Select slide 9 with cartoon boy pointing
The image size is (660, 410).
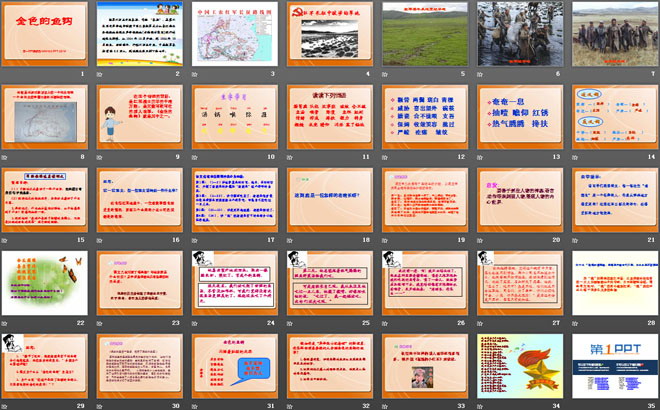click(140, 117)
